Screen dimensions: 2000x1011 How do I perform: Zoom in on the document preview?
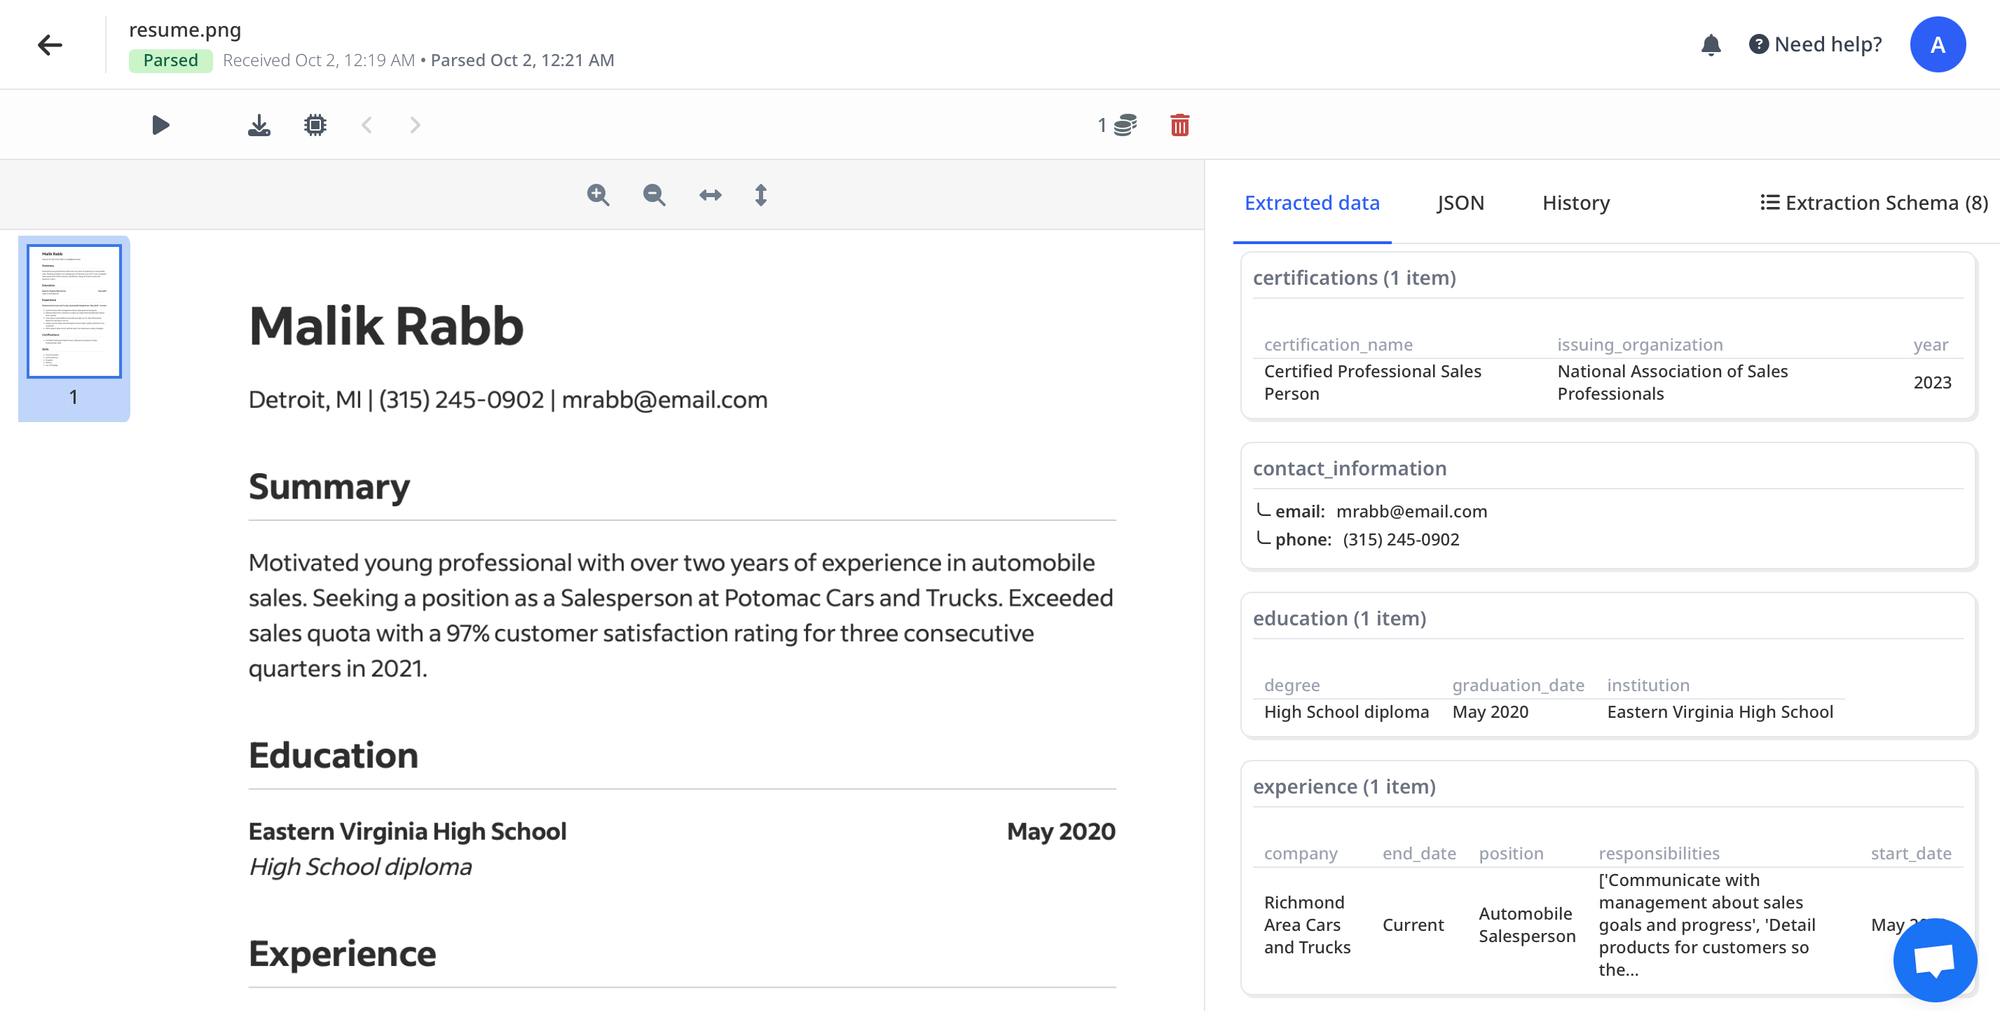pos(598,195)
